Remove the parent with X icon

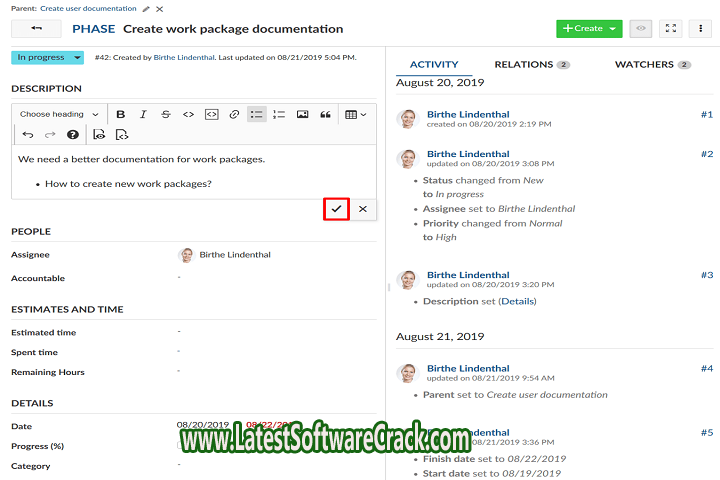click(159, 9)
